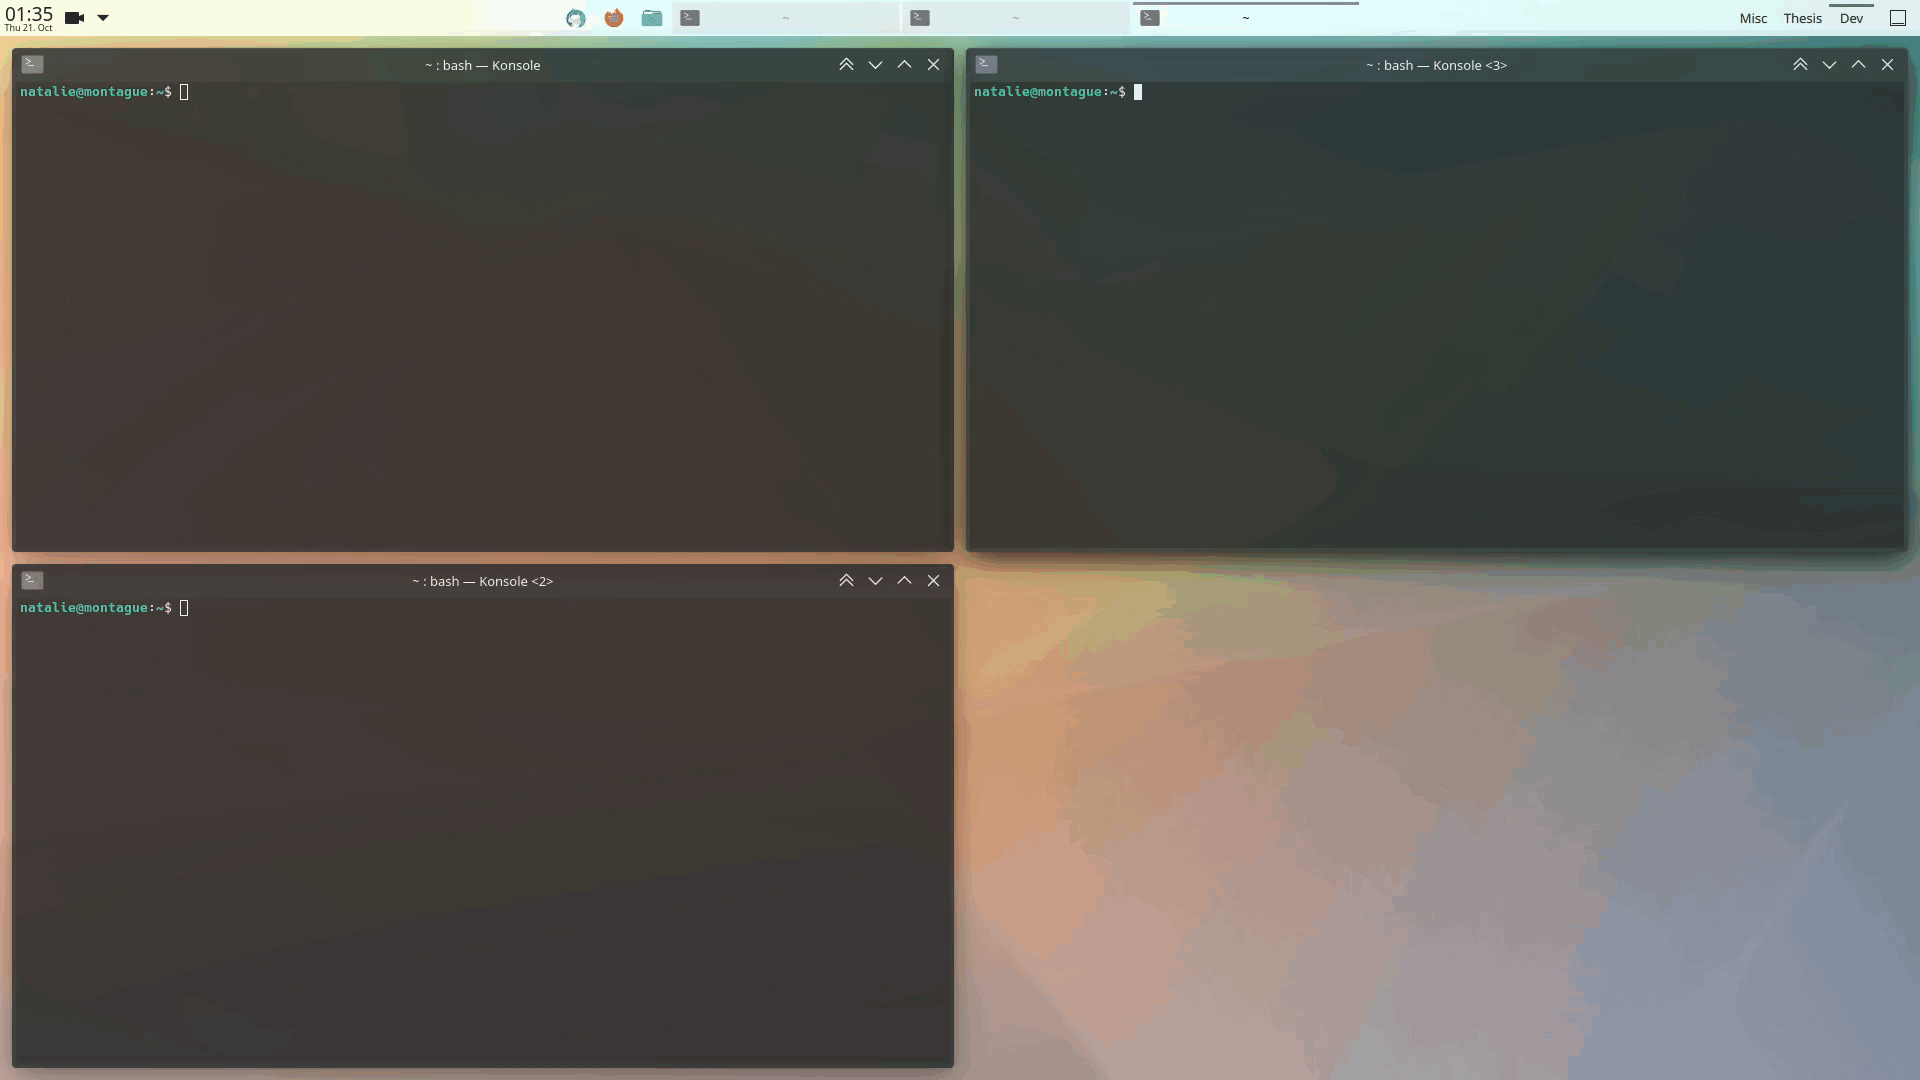Maximize the Konsole <3> window
The image size is (1920, 1080).
click(1858, 64)
